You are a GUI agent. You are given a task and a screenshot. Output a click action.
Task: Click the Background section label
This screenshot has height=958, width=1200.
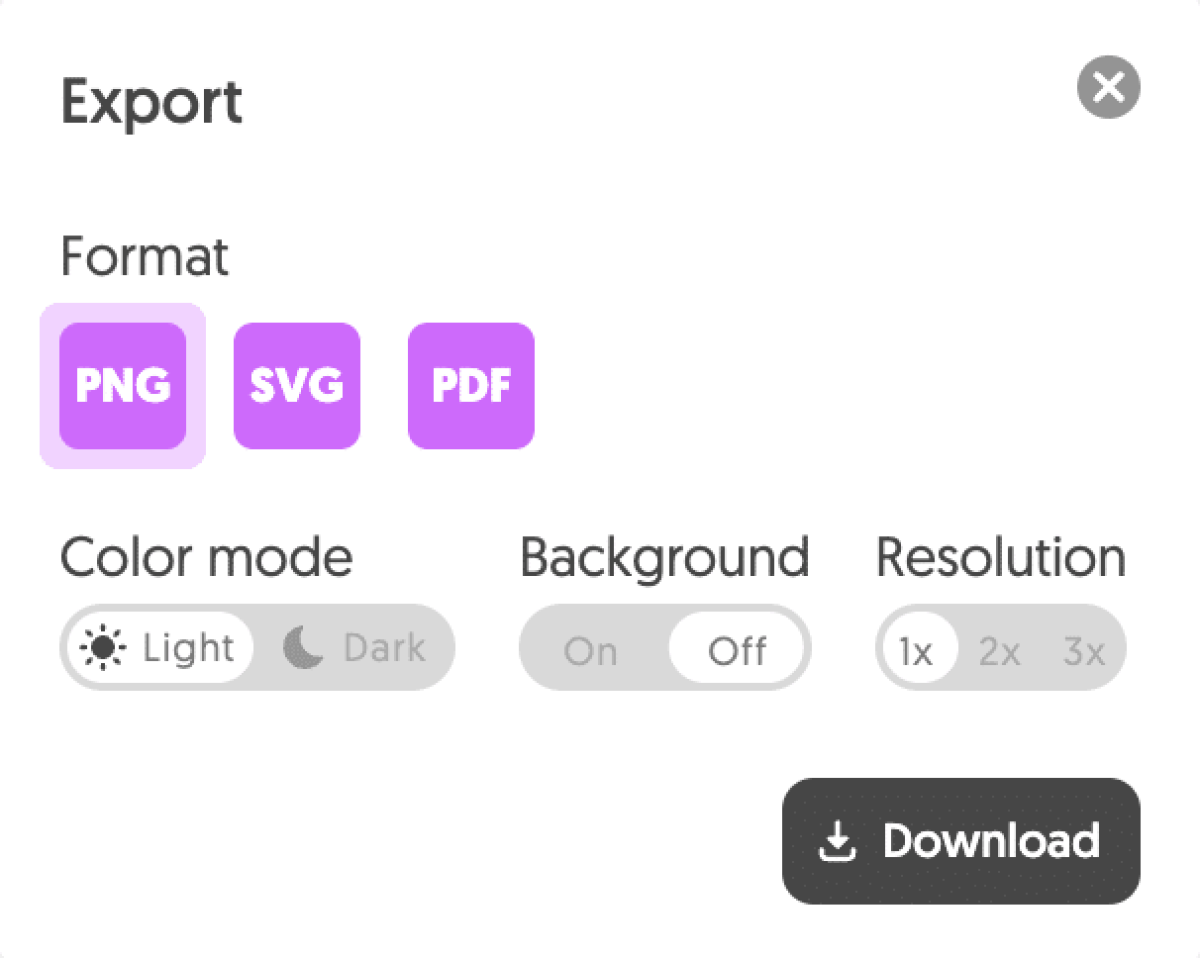pyautogui.click(x=665, y=557)
